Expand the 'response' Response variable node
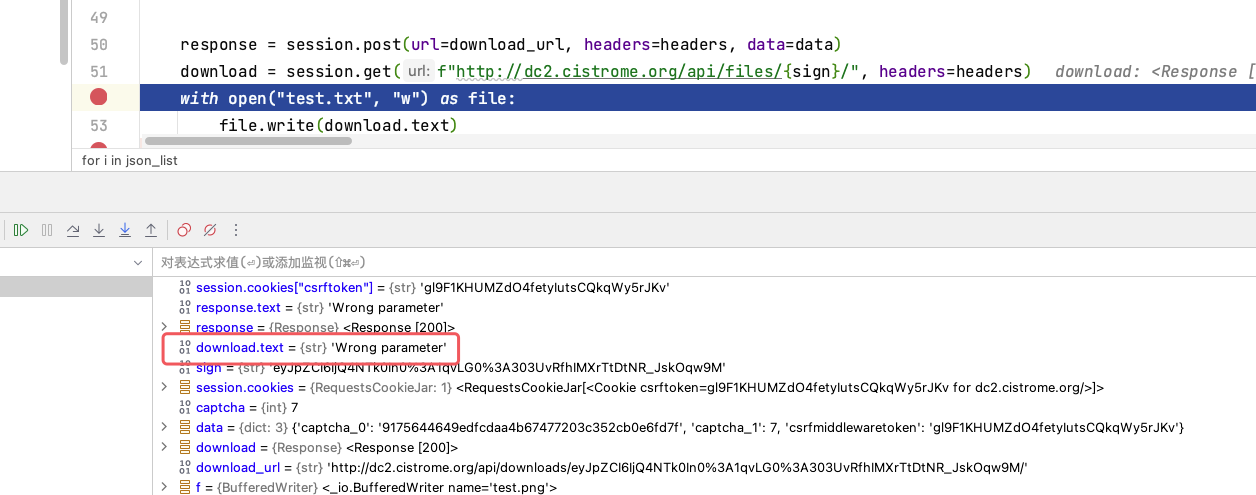The image size is (1256, 495). click(x=165, y=327)
